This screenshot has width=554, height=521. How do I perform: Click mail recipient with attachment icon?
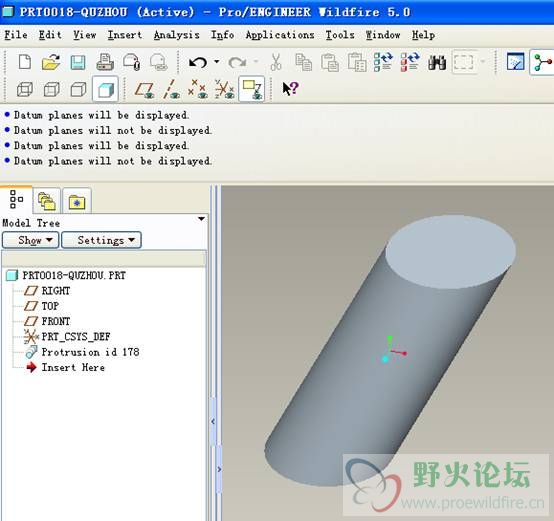(x=132, y=62)
